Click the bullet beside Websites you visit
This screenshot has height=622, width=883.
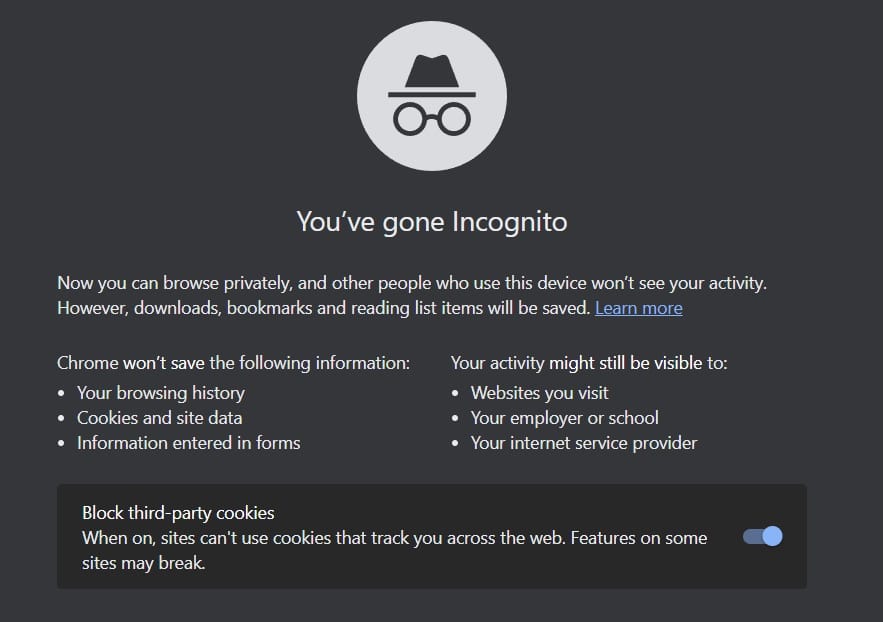click(x=456, y=393)
